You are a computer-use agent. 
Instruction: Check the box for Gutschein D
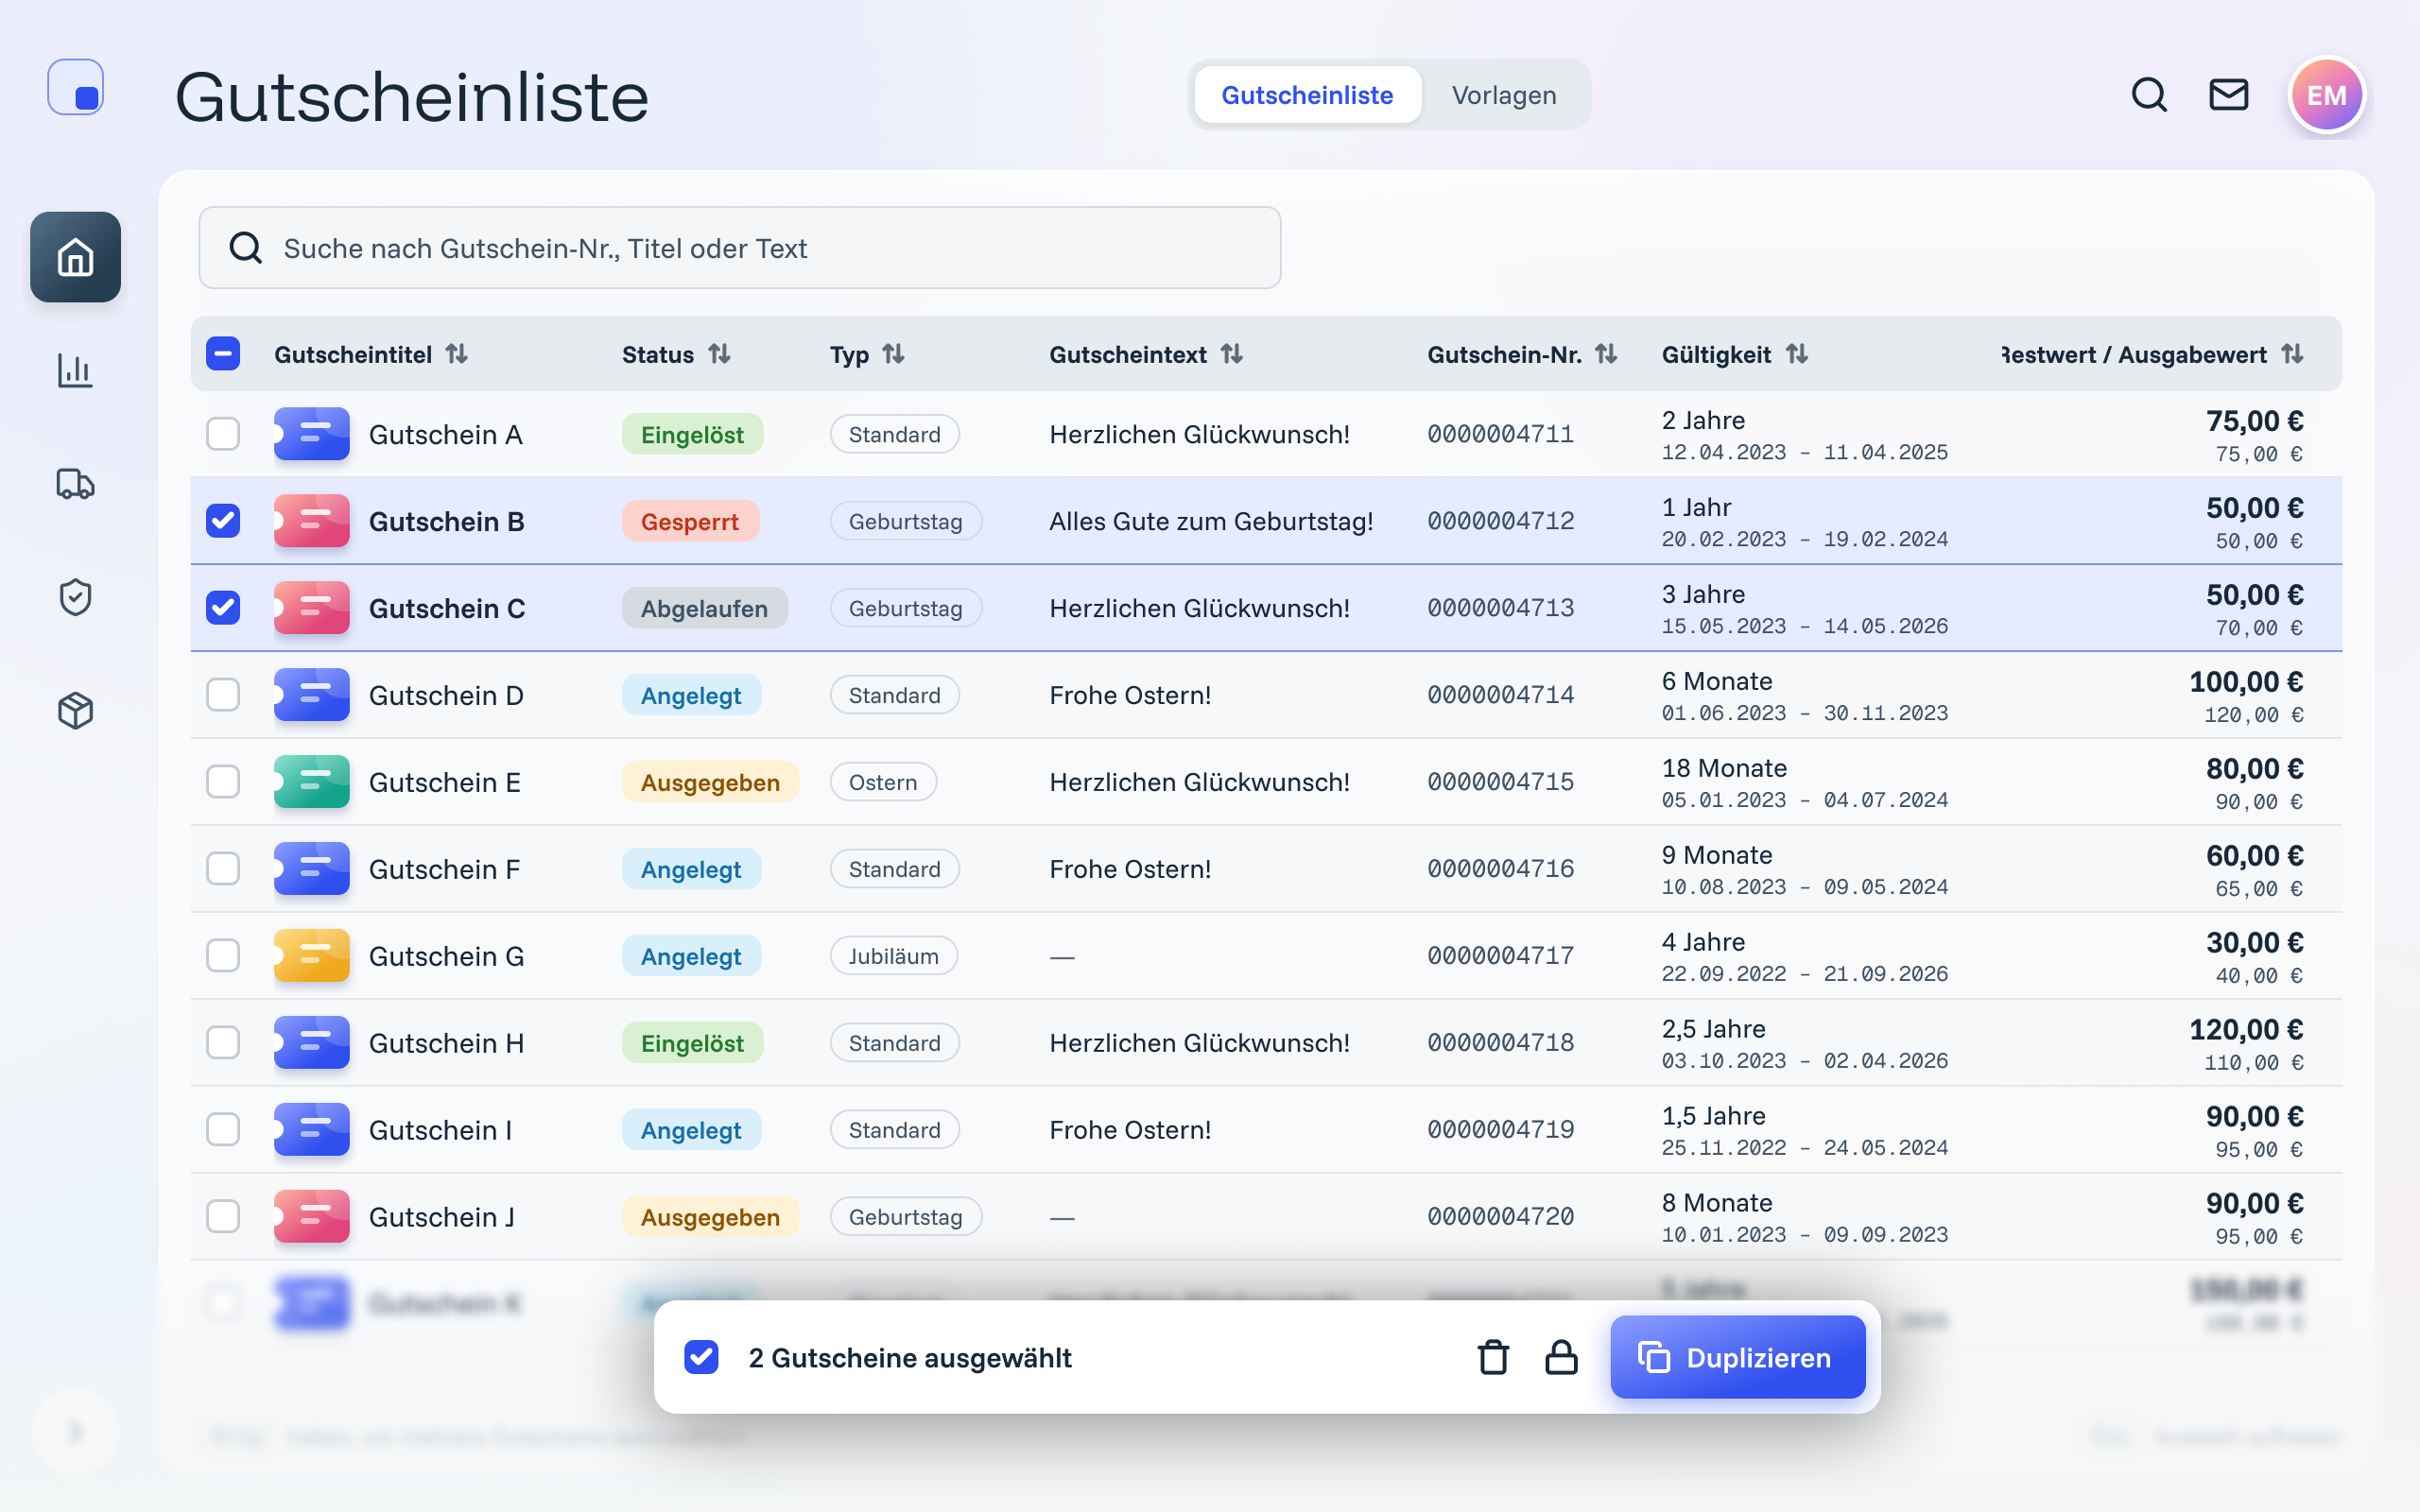click(x=223, y=695)
